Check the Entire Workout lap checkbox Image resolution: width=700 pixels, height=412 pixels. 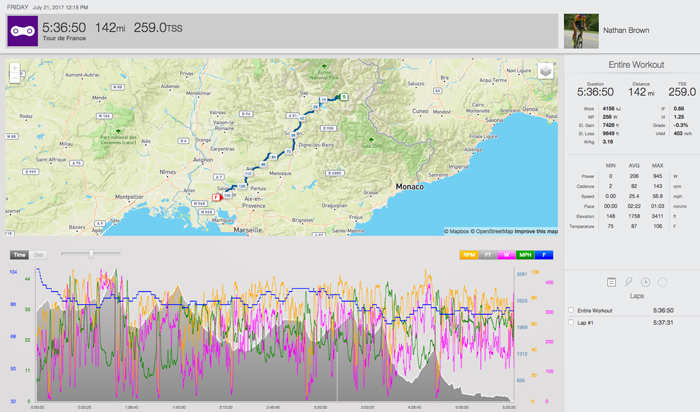coord(571,310)
